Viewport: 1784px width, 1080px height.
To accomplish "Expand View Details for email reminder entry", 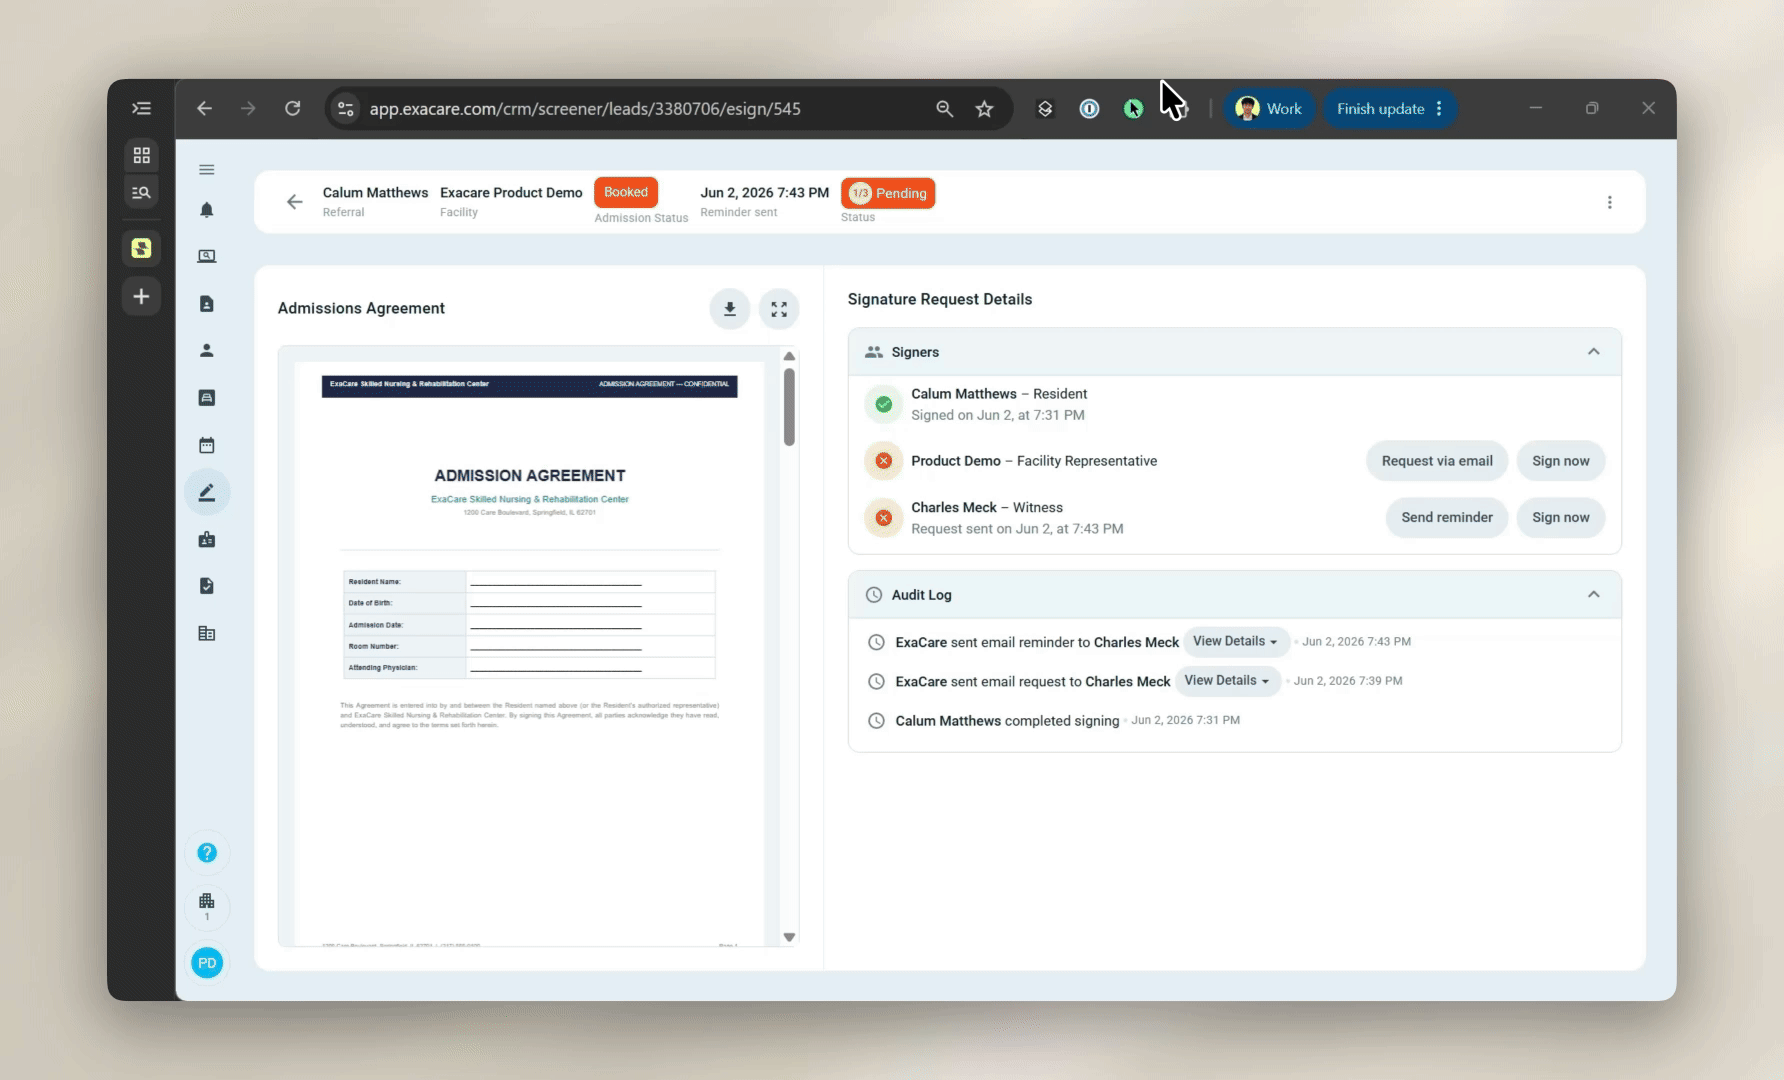I will tap(1236, 642).
